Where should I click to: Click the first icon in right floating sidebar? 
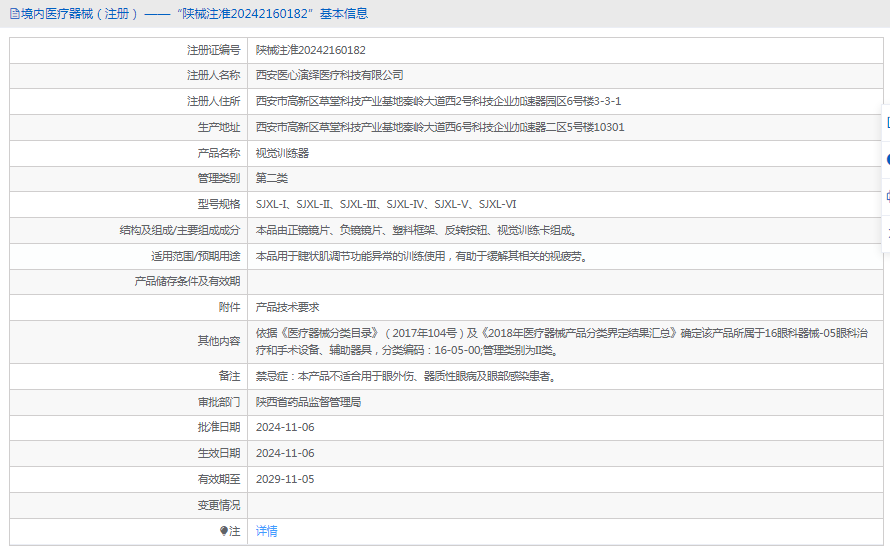(887, 123)
